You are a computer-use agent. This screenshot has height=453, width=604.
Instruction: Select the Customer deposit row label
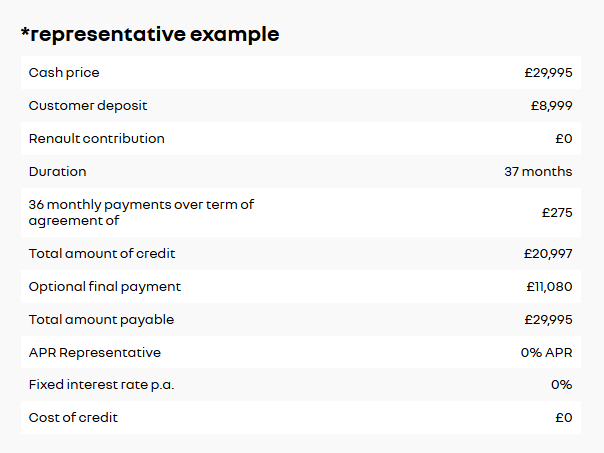coord(88,106)
